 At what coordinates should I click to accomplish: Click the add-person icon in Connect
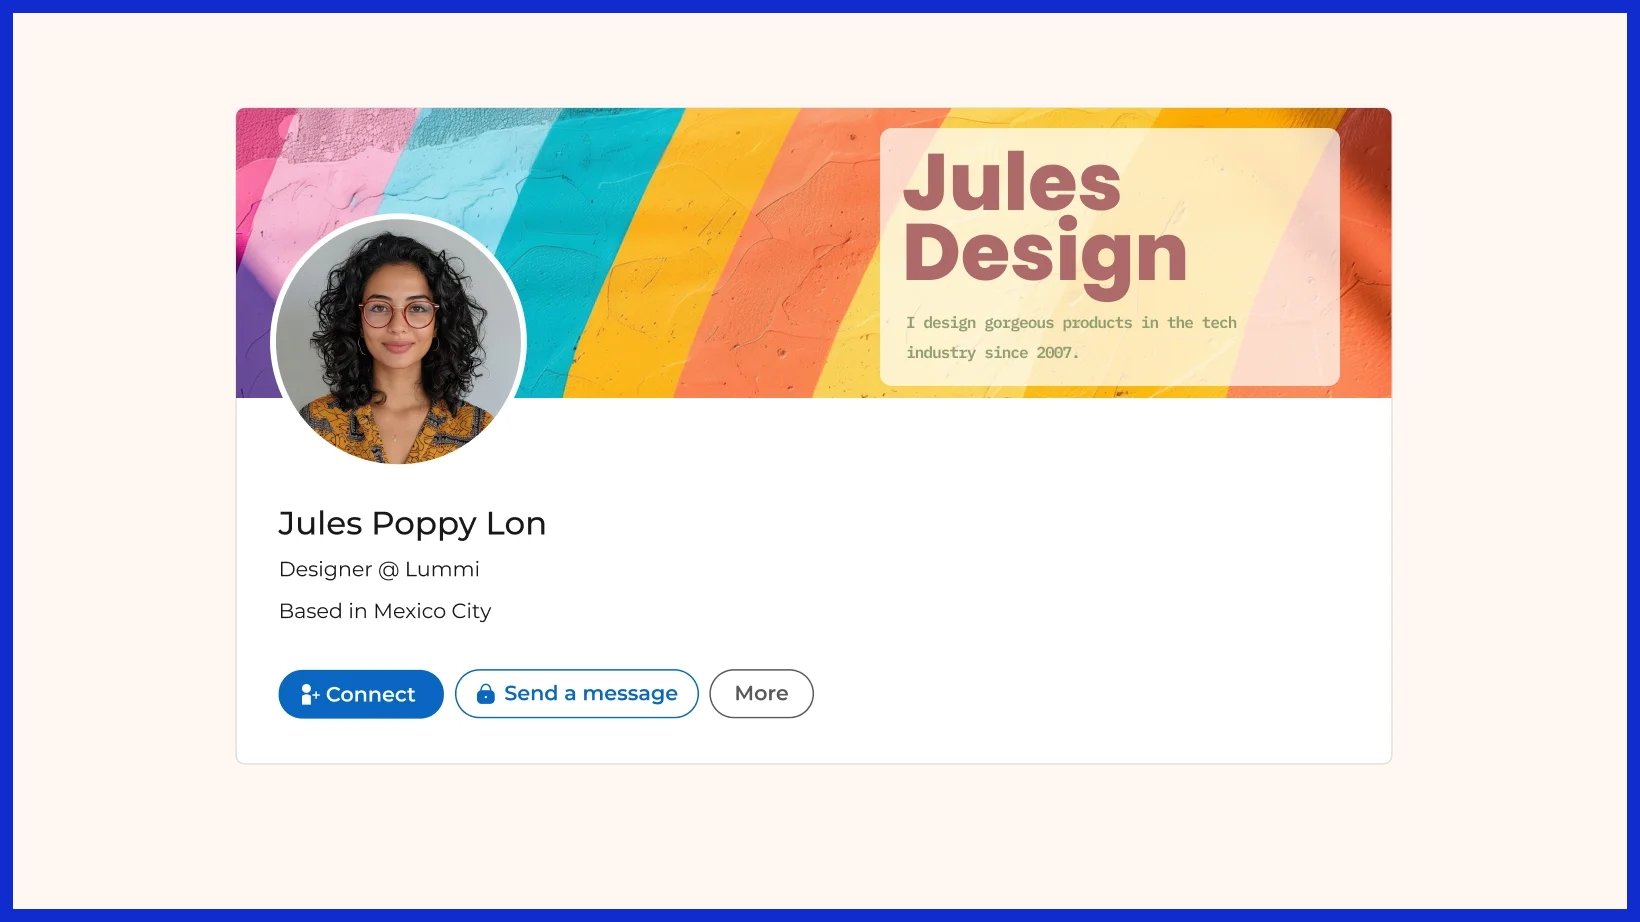310,694
